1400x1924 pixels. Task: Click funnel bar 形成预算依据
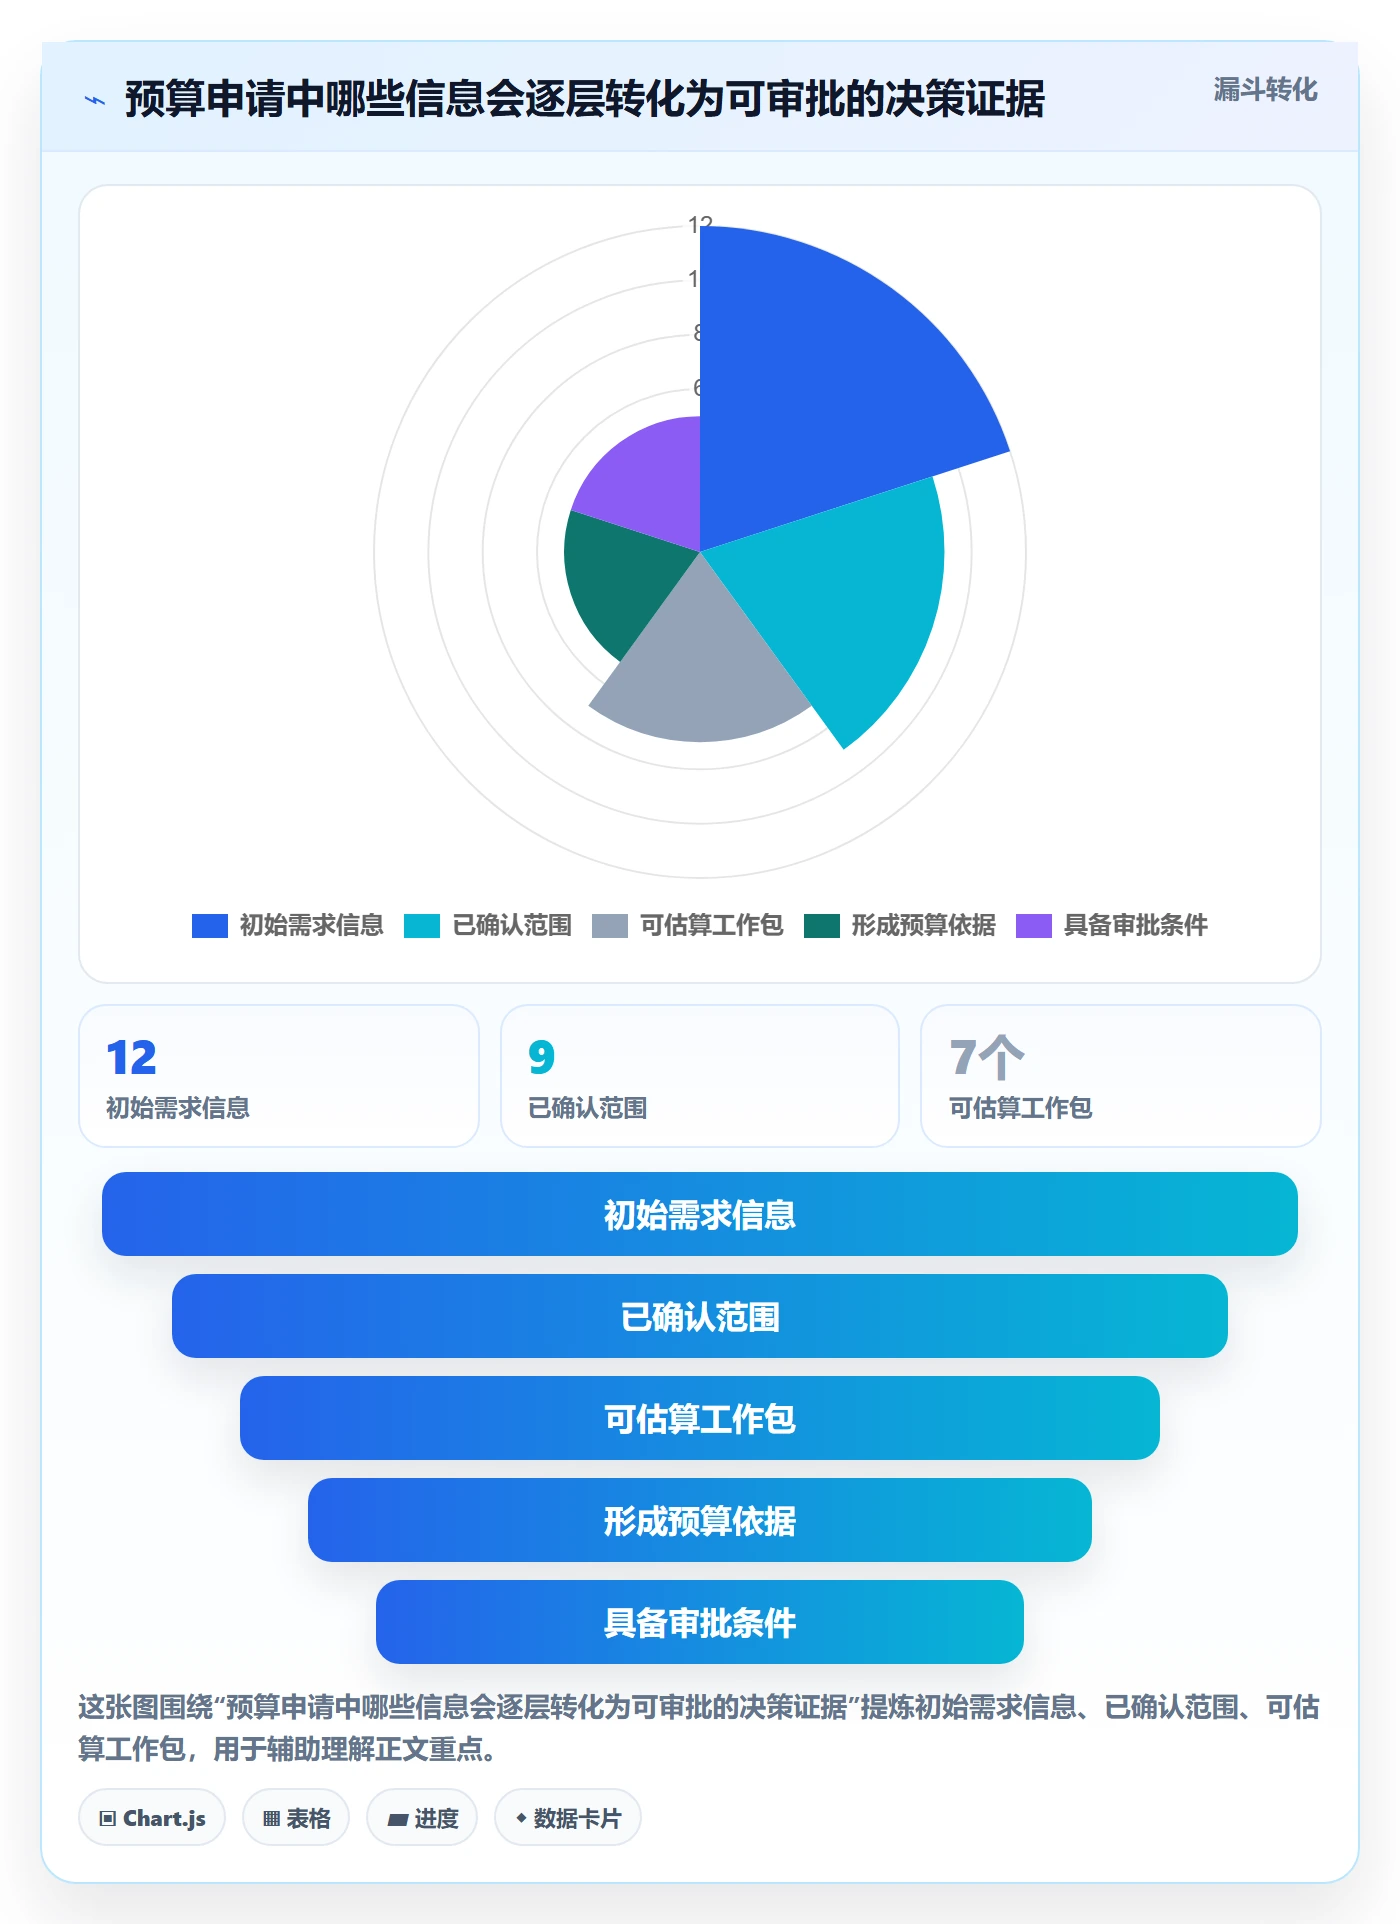point(700,1520)
